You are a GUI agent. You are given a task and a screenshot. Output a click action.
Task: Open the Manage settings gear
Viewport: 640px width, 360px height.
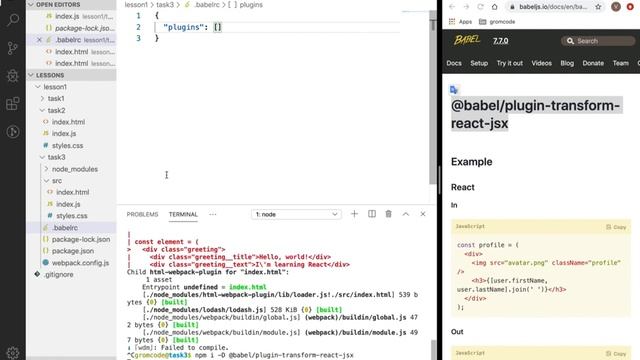point(13,353)
